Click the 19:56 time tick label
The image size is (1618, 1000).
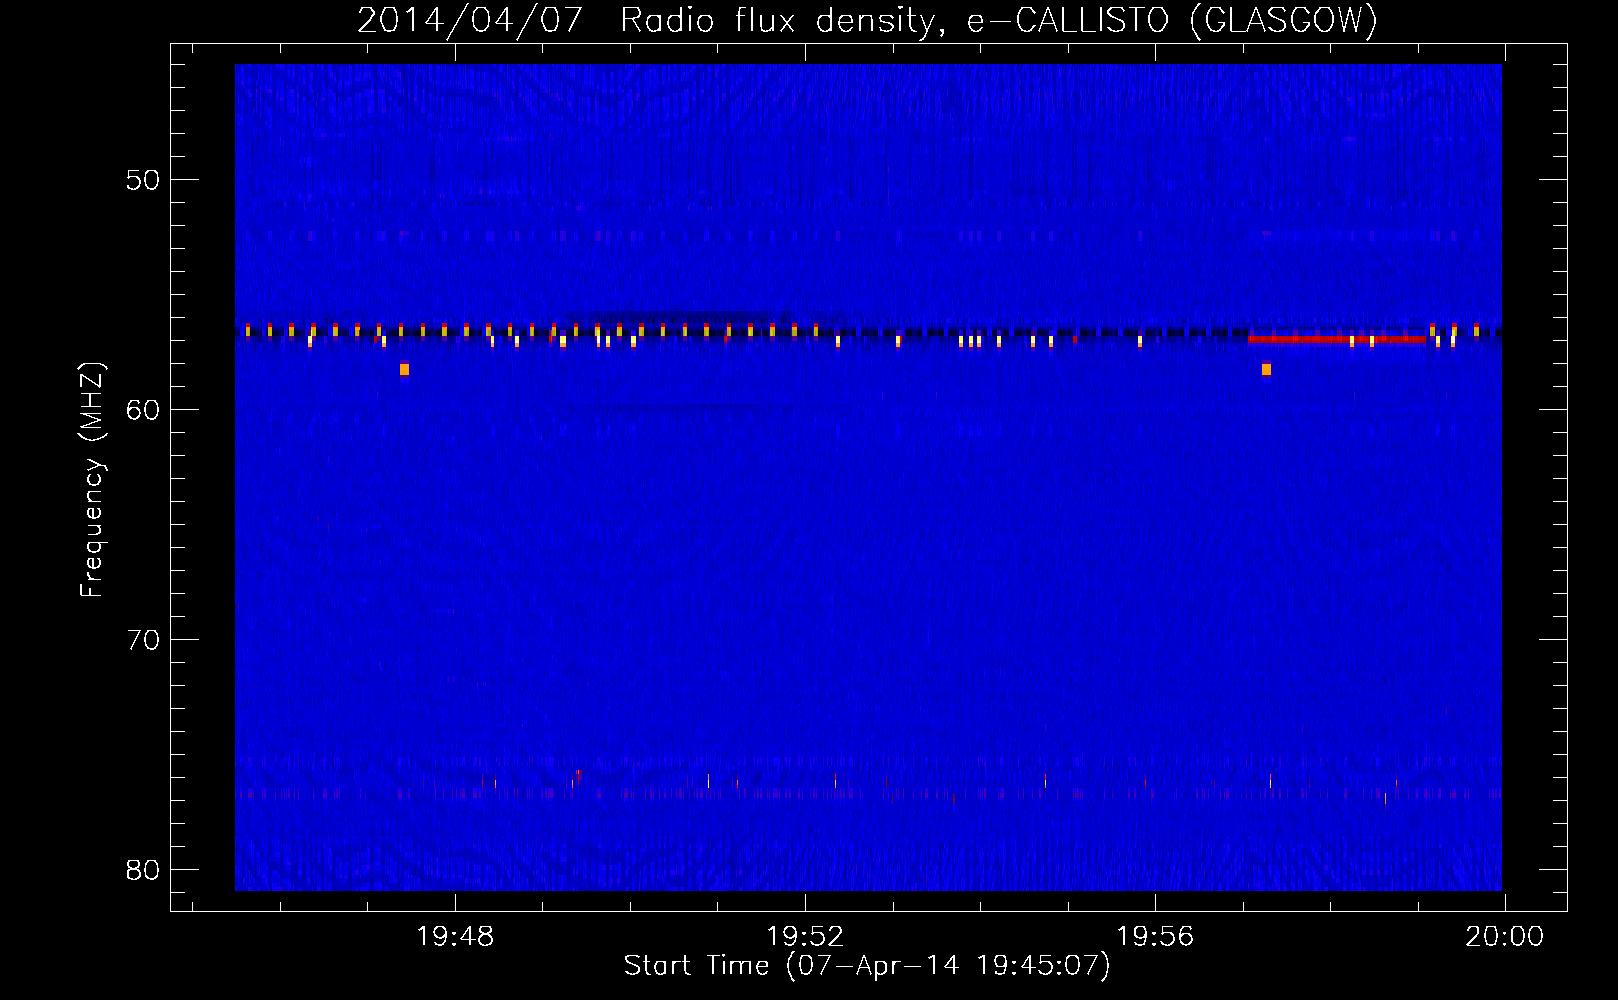1155,937
